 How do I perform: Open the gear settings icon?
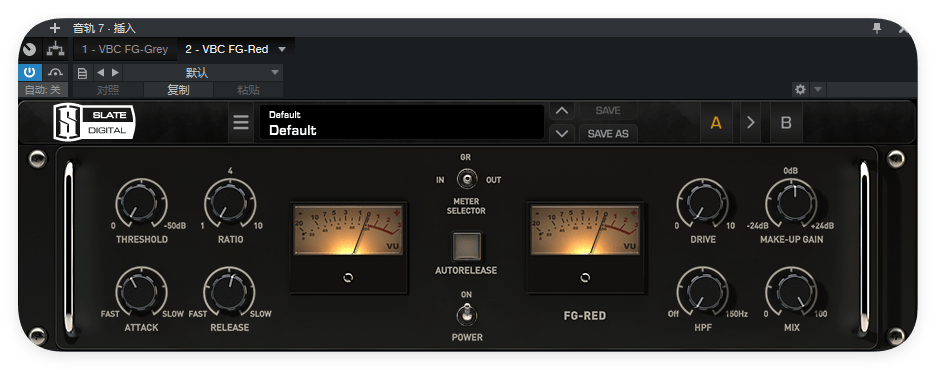[800, 90]
